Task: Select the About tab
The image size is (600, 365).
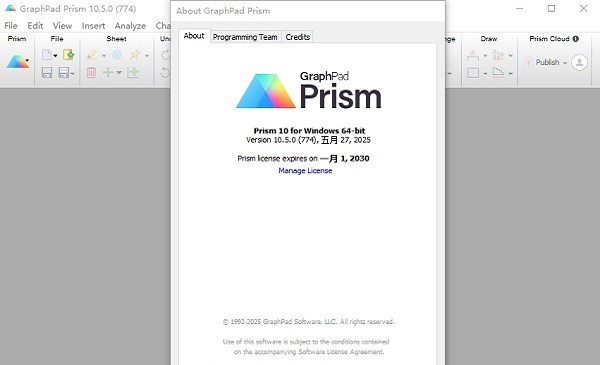Action: click(x=194, y=36)
